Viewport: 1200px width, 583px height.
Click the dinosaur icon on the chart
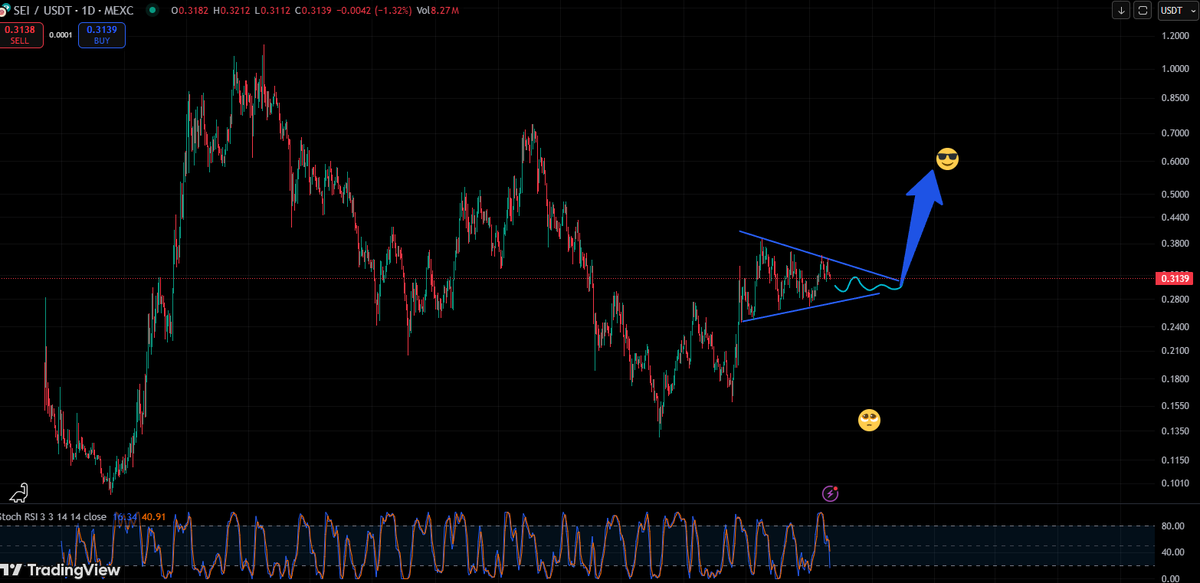(x=20, y=492)
